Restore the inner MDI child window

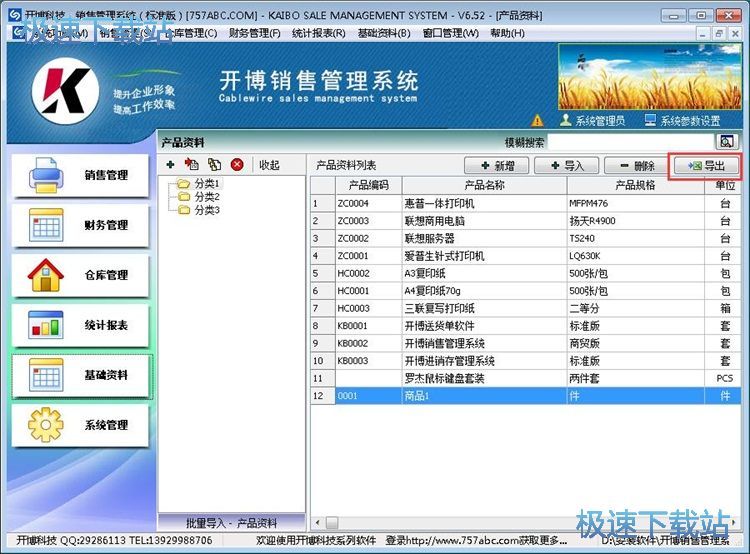(718, 33)
